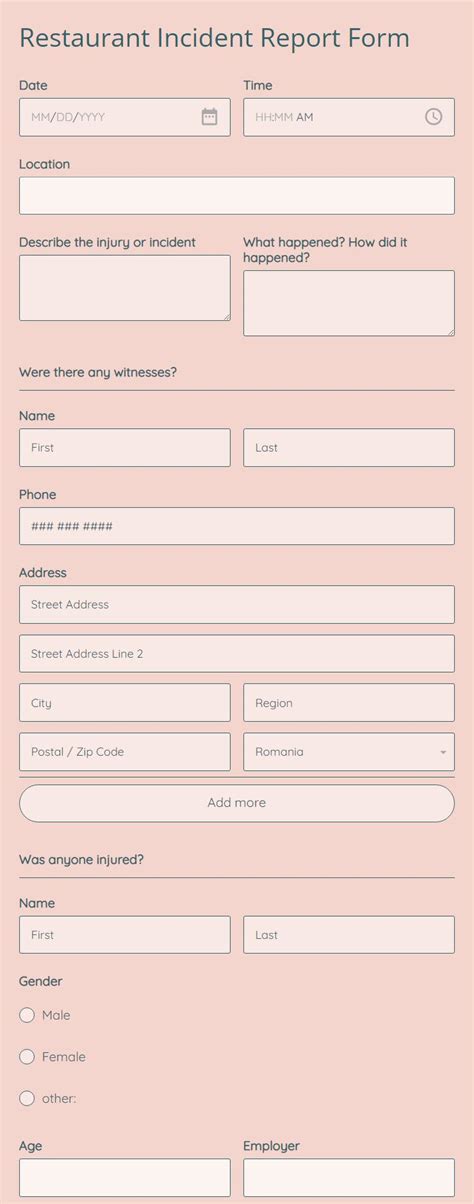
Task: Select the Male gender option
Action: (x=27, y=1015)
